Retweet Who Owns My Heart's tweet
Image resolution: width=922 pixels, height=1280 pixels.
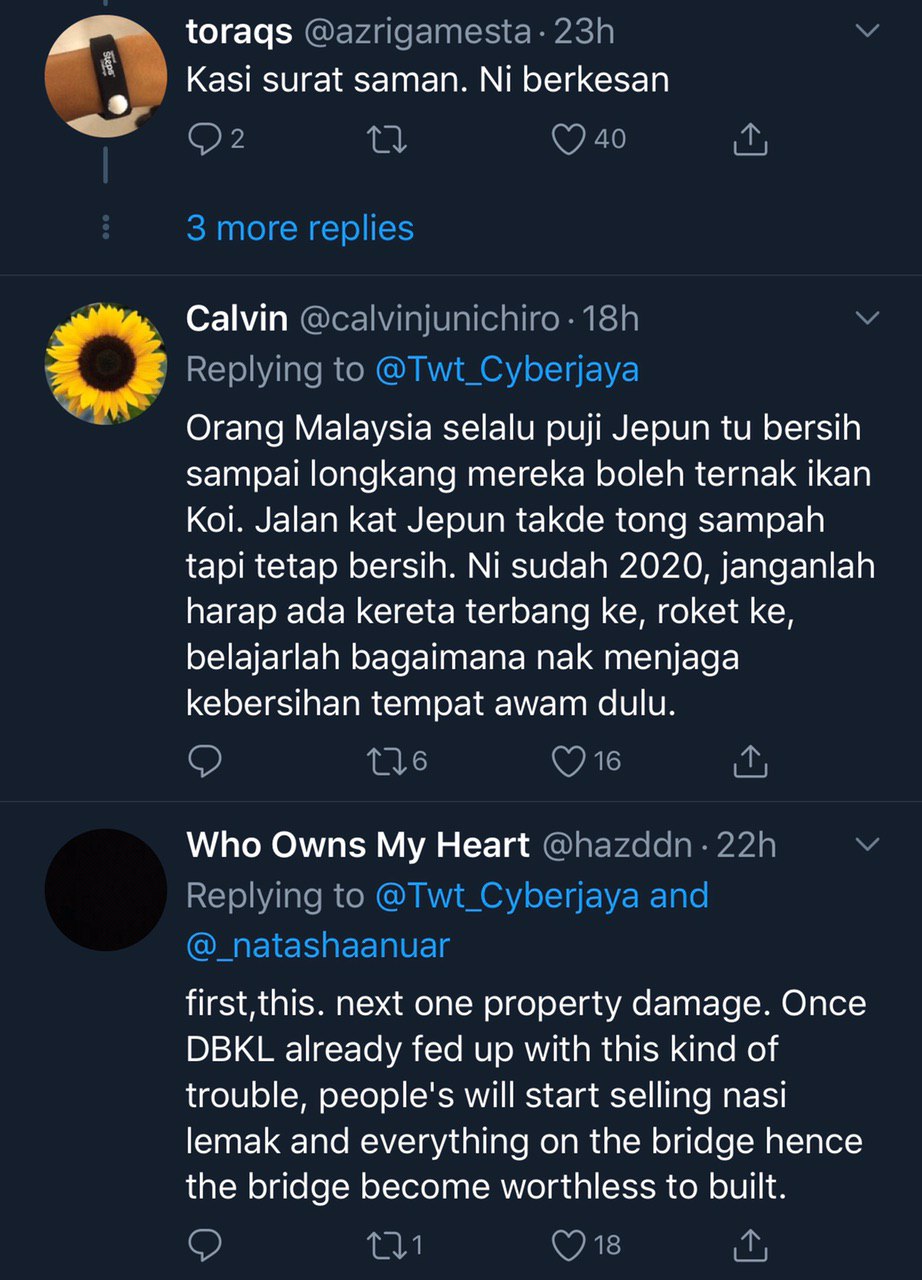(383, 1245)
